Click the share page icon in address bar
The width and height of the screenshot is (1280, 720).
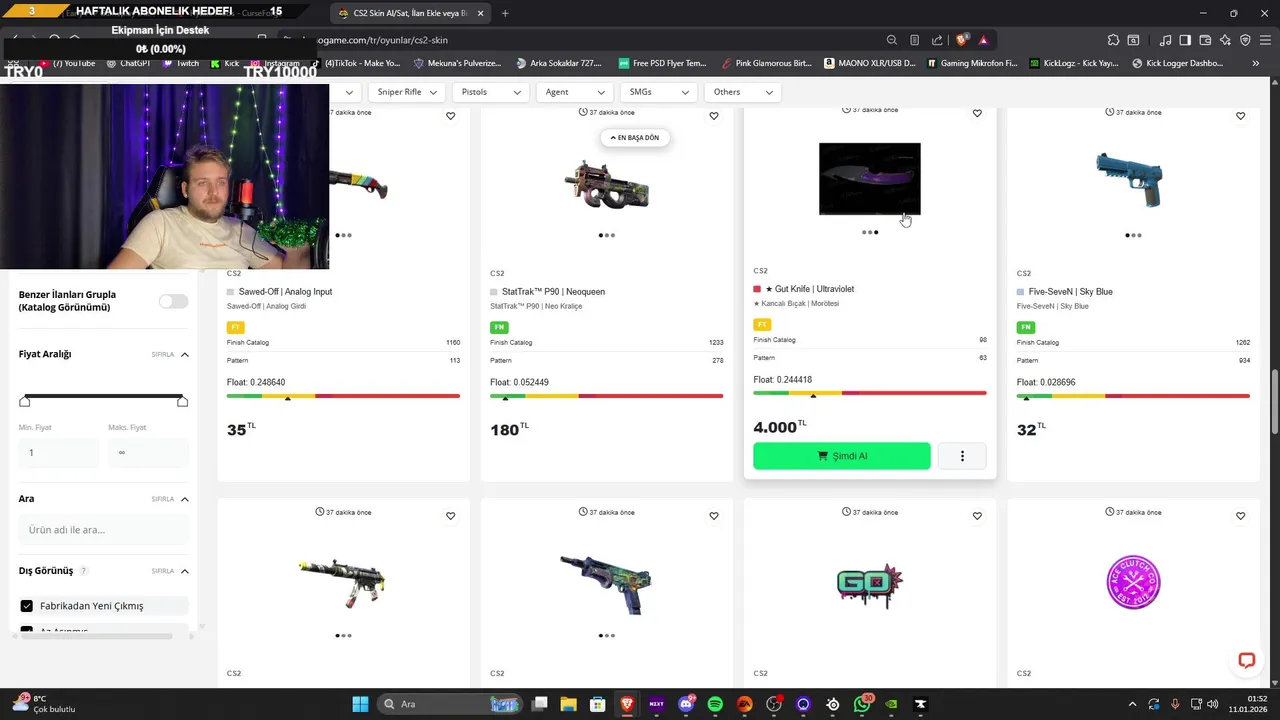tap(937, 40)
